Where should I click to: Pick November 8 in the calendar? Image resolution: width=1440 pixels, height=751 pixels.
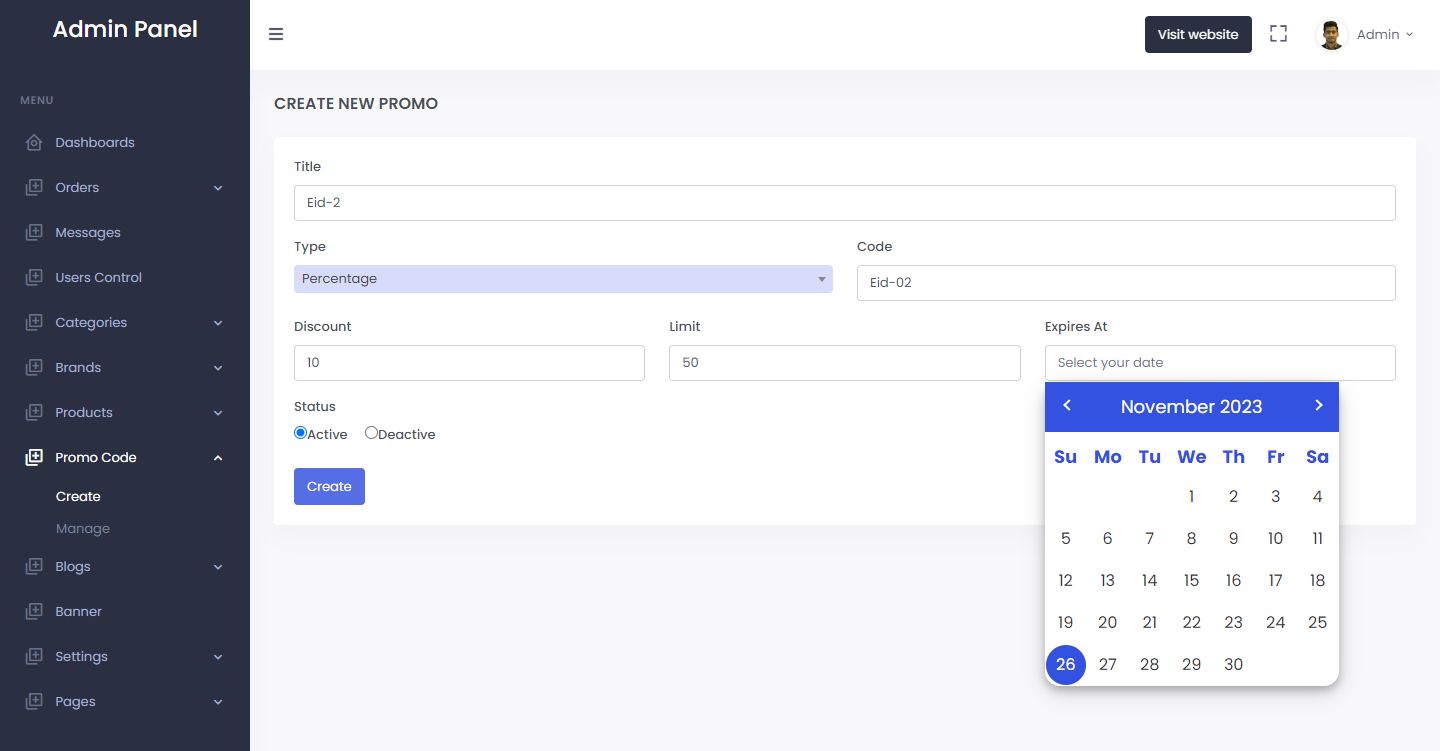[1192, 539]
